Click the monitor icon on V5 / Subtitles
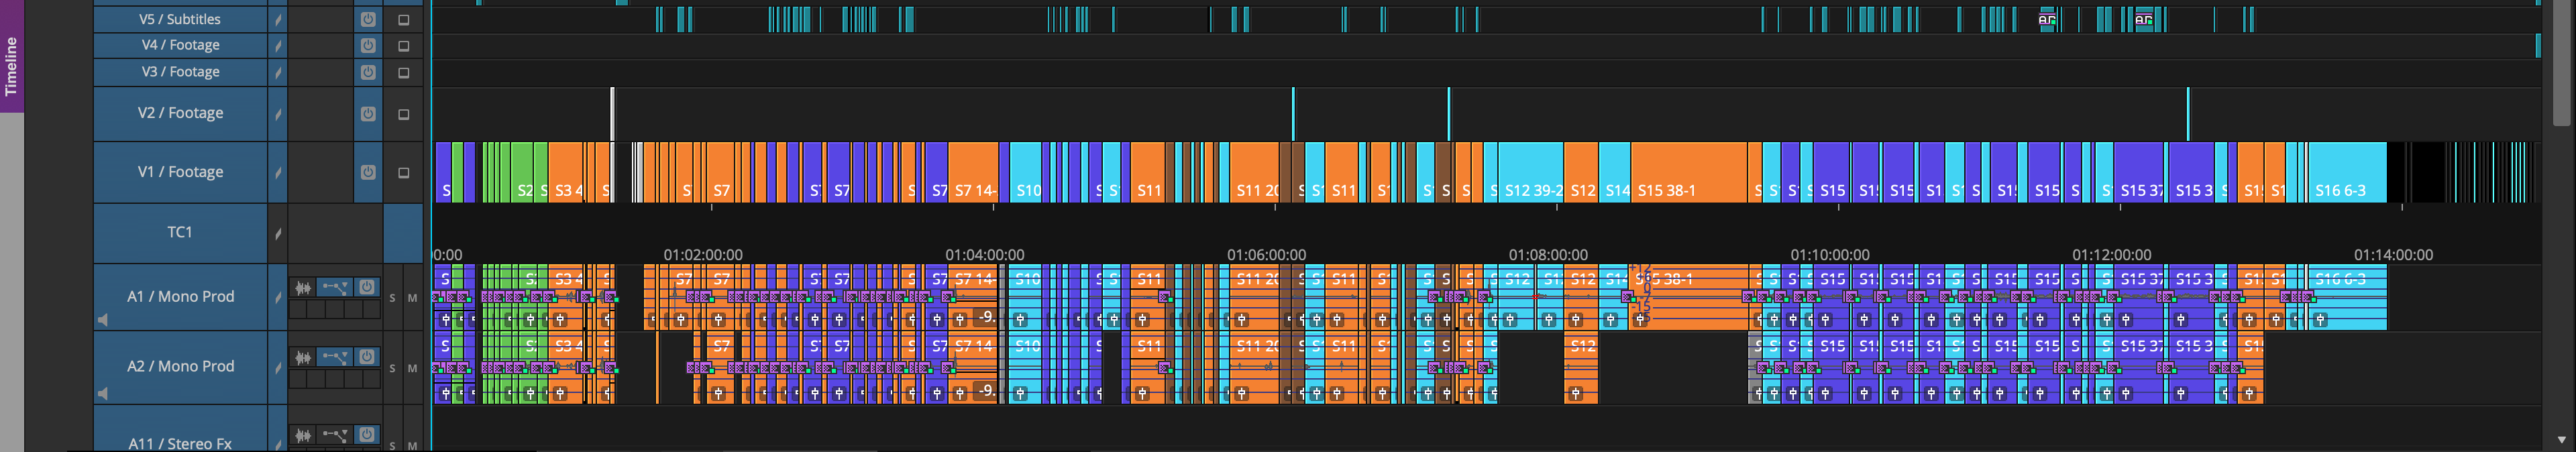This screenshot has height=452, width=2576. pos(404,20)
